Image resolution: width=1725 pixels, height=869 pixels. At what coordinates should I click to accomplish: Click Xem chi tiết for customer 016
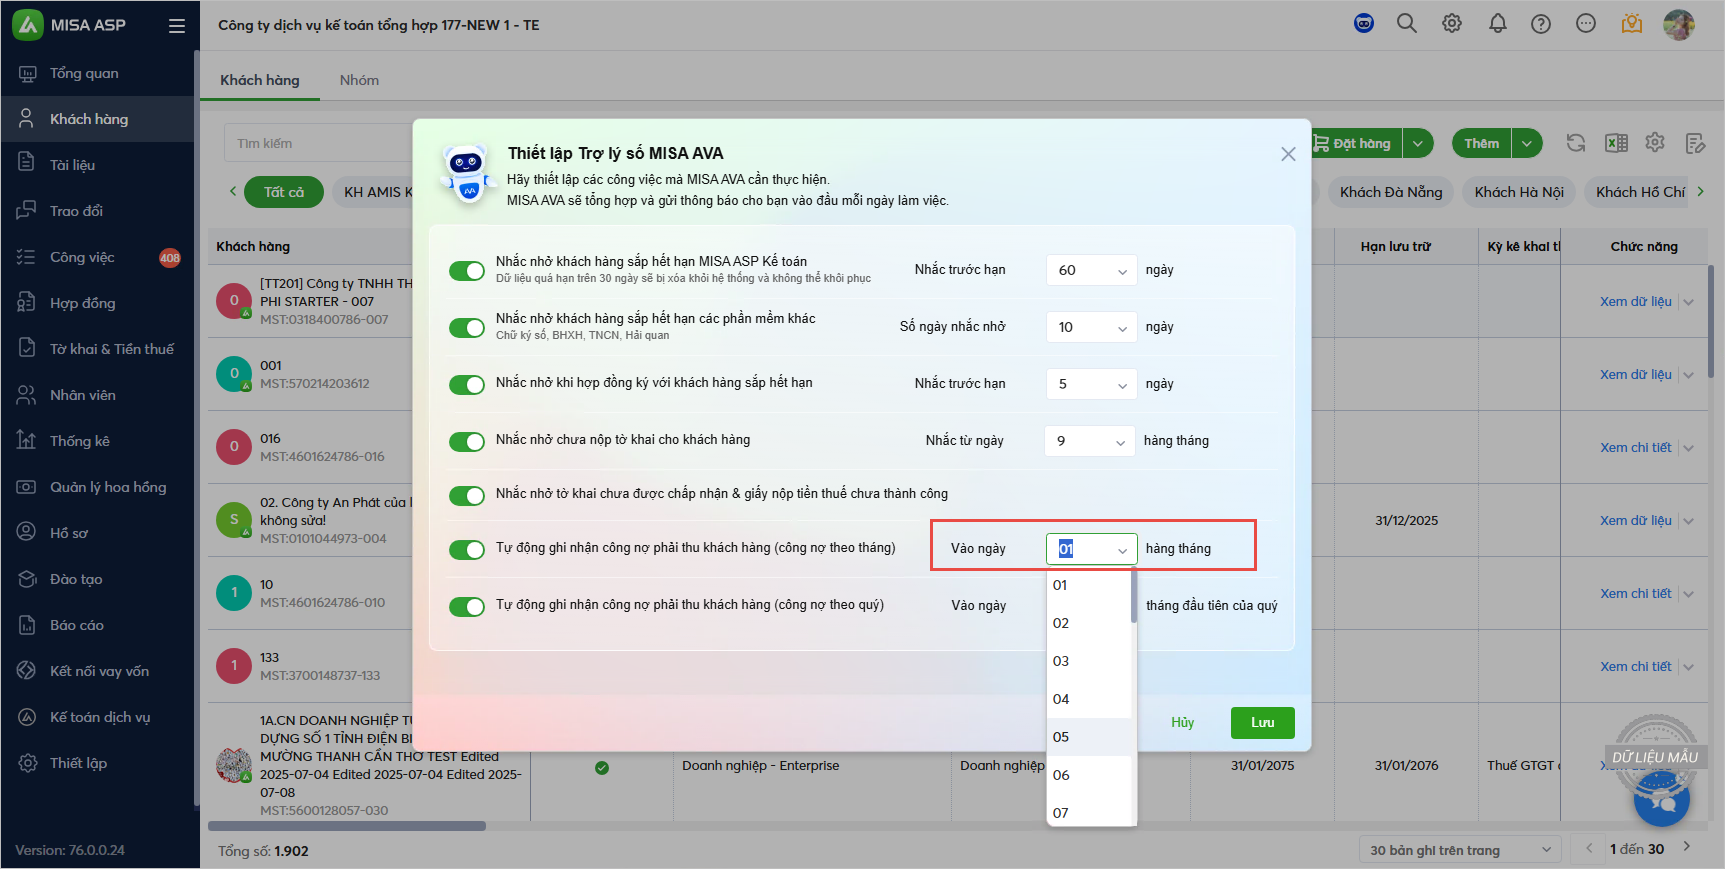coord(1635,448)
